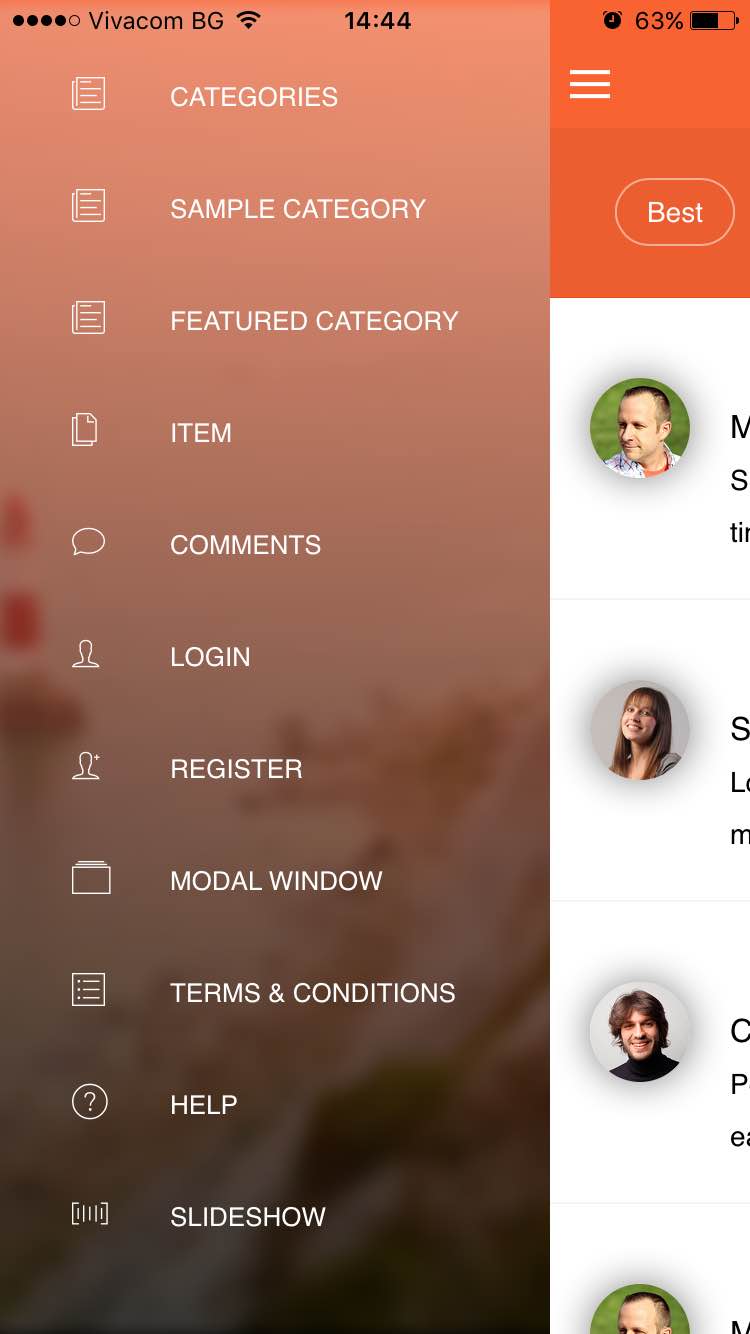750x1334 pixels.
Task: Click the Register add-user icon
Action: pos(86,766)
